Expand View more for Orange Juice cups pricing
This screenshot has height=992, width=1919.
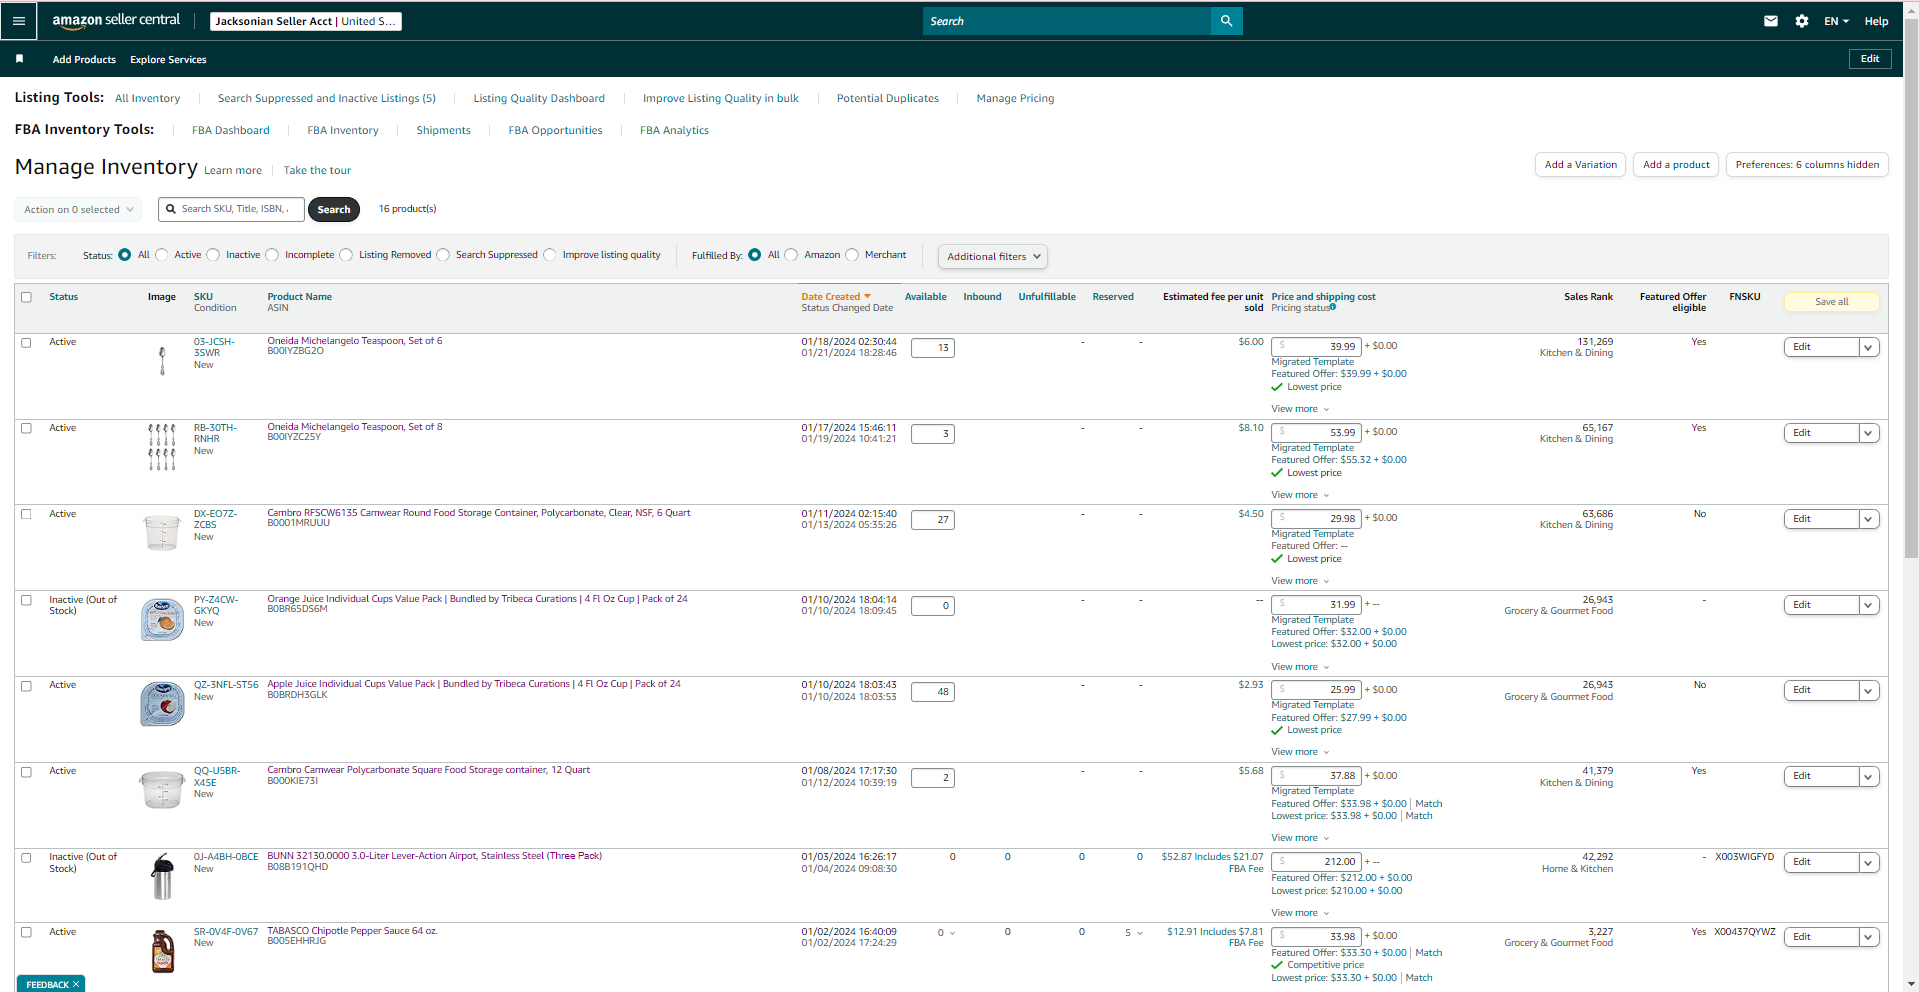(x=1300, y=667)
